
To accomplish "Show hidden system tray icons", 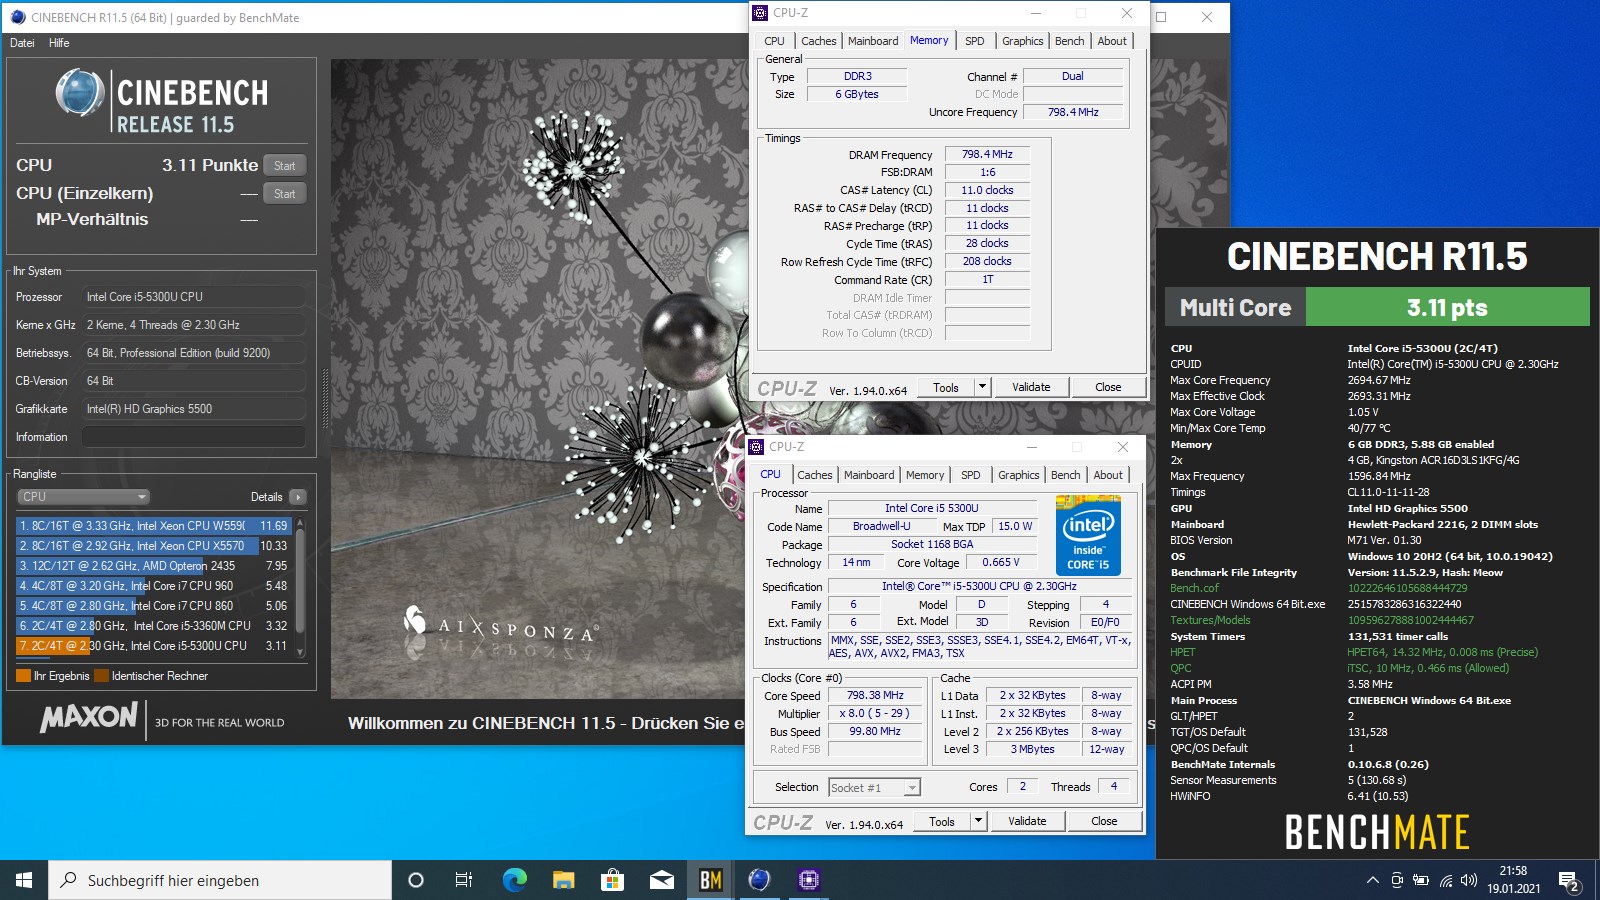I will (1372, 881).
